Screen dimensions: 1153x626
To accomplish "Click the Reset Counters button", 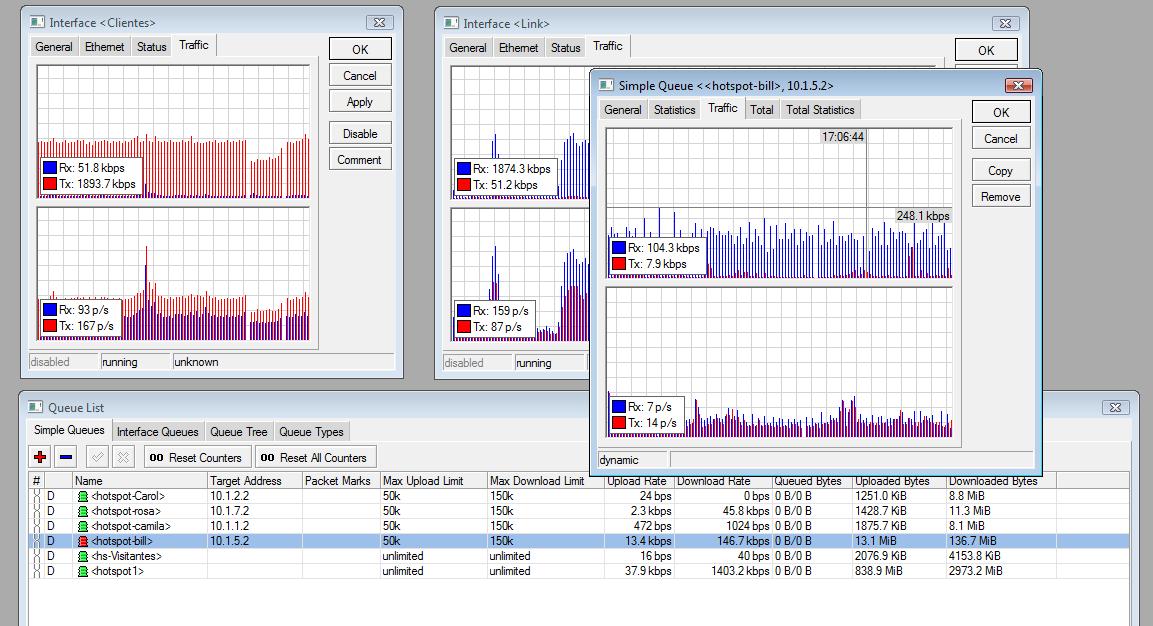I will pyautogui.click(x=196, y=458).
